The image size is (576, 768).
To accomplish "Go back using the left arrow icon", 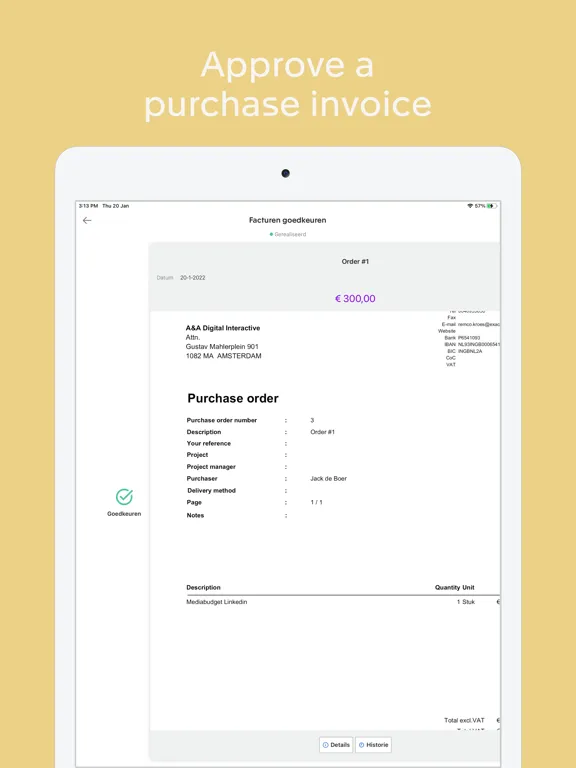I will [87, 220].
